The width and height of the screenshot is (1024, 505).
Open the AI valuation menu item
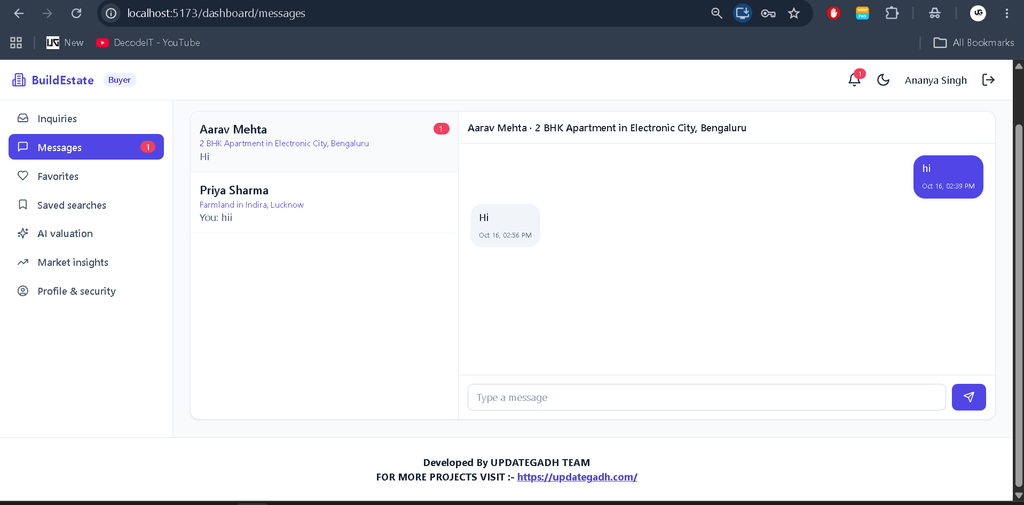tap(86, 233)
